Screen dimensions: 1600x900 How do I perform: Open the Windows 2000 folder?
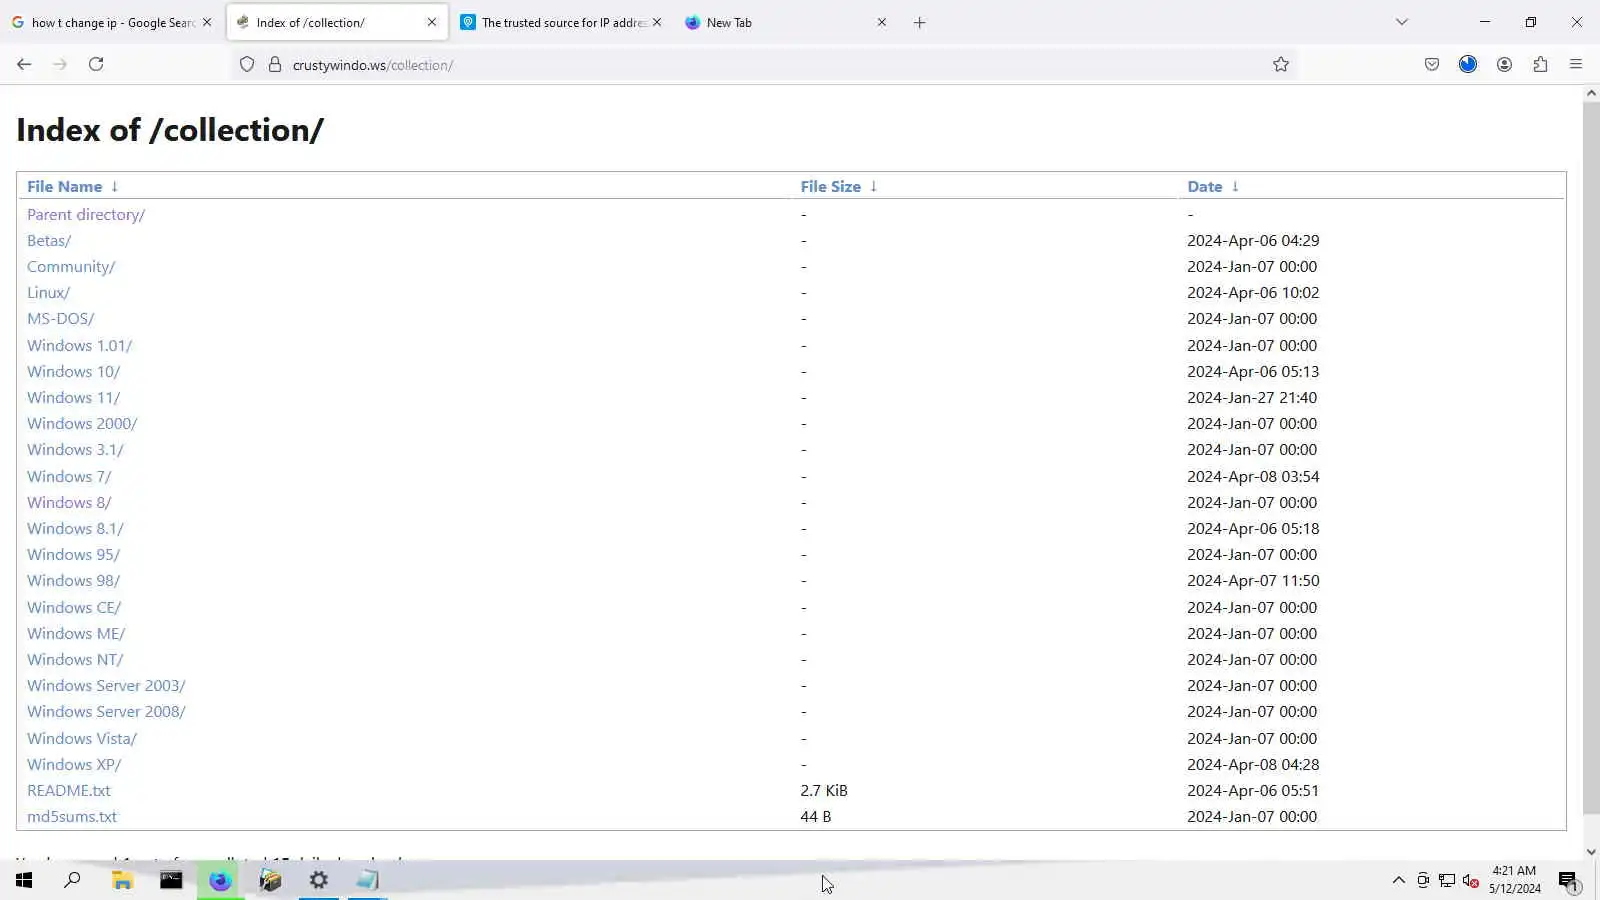click(82, 424)
